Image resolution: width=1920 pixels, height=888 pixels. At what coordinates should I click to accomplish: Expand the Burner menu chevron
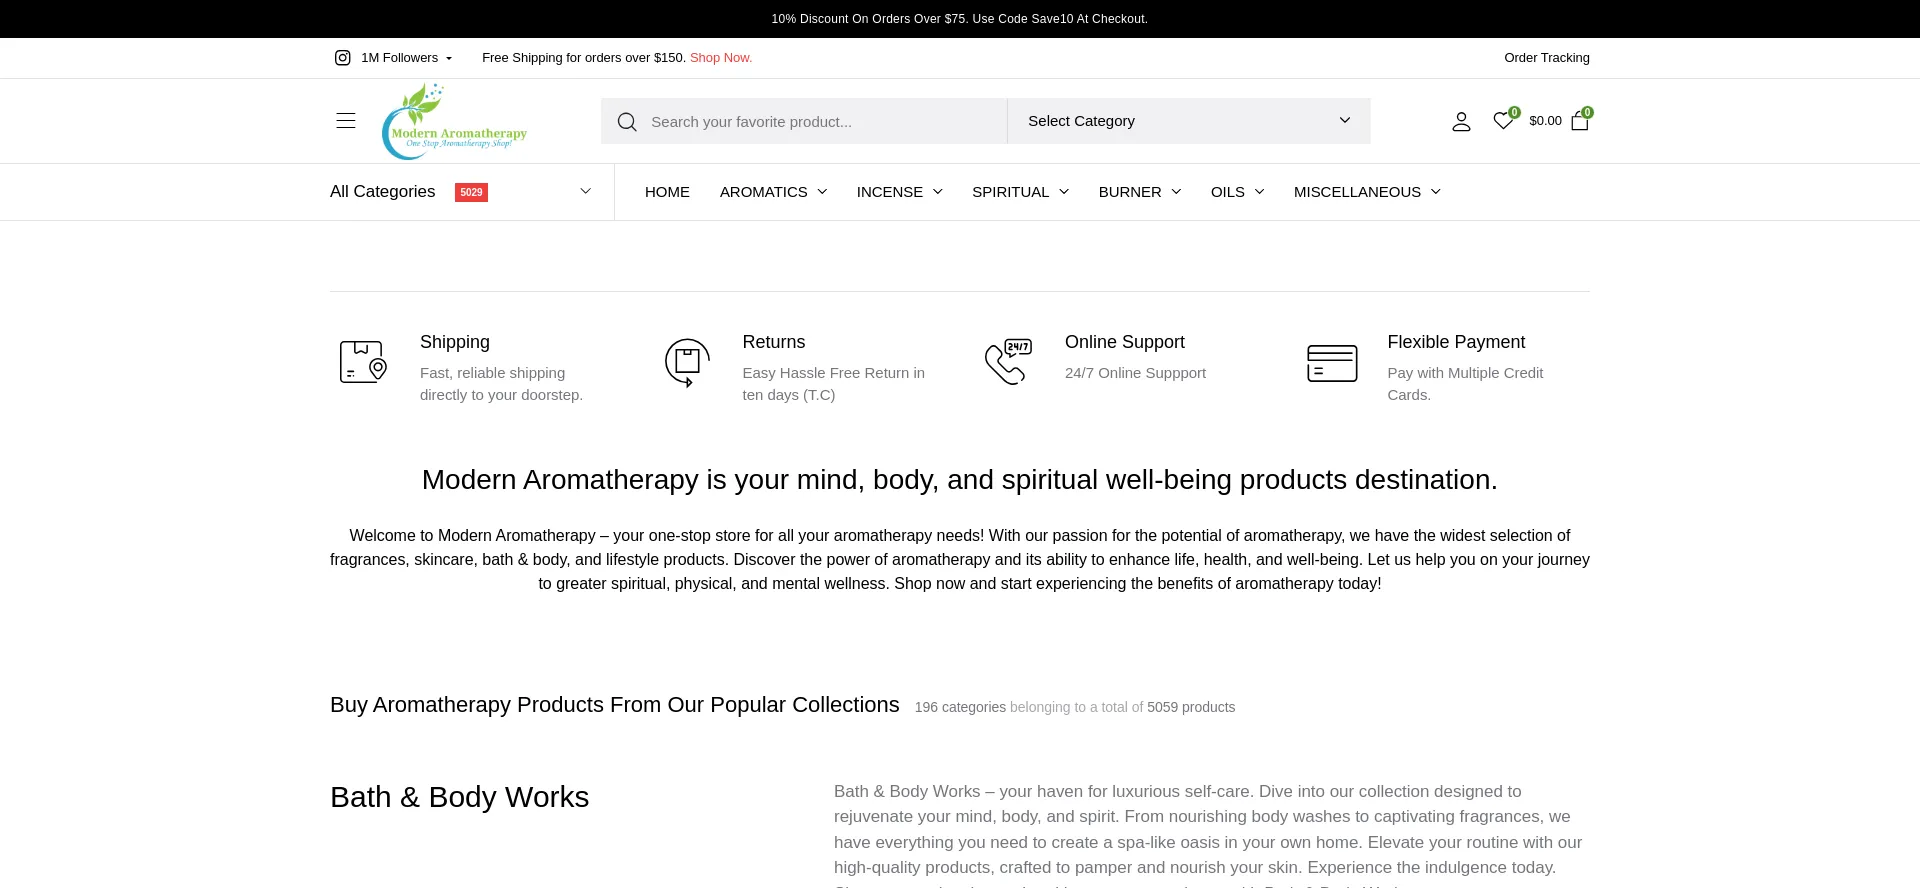coord(1176,192)
